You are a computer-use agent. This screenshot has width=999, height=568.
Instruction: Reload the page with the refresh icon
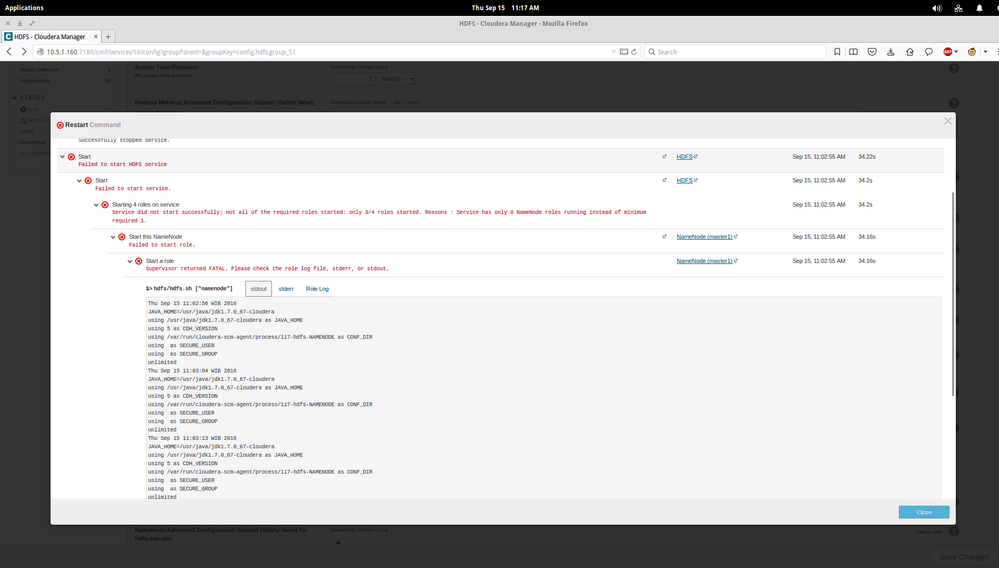[x=634, y=52]
